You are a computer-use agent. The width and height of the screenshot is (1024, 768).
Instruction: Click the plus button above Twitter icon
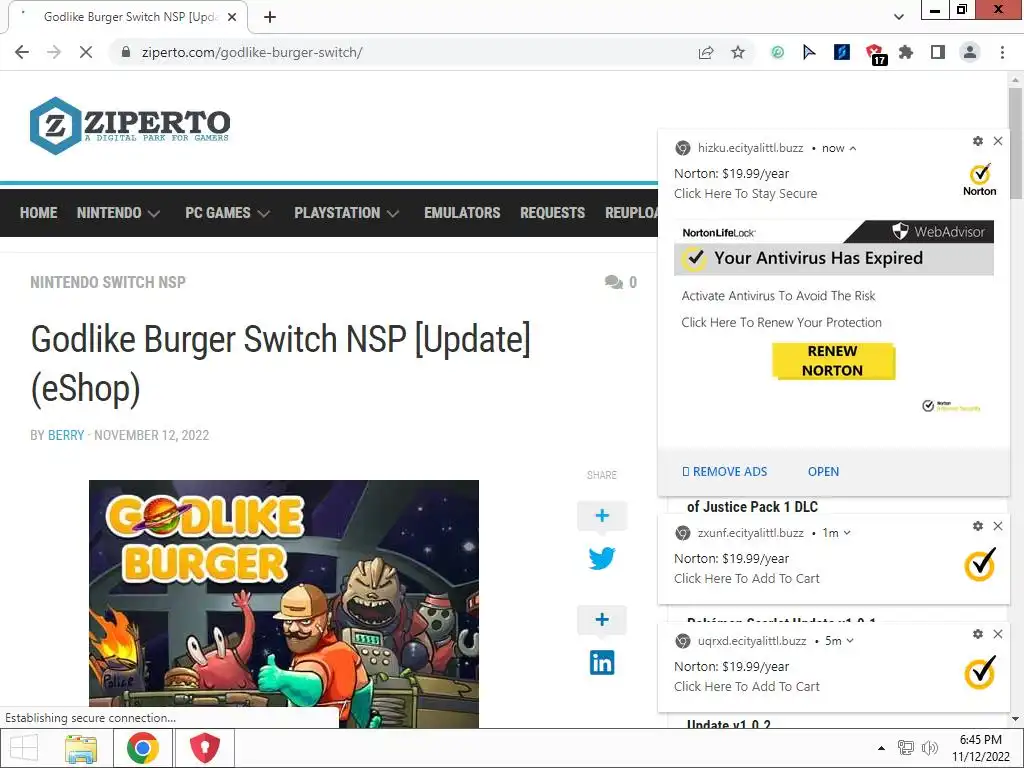point(602,516)
